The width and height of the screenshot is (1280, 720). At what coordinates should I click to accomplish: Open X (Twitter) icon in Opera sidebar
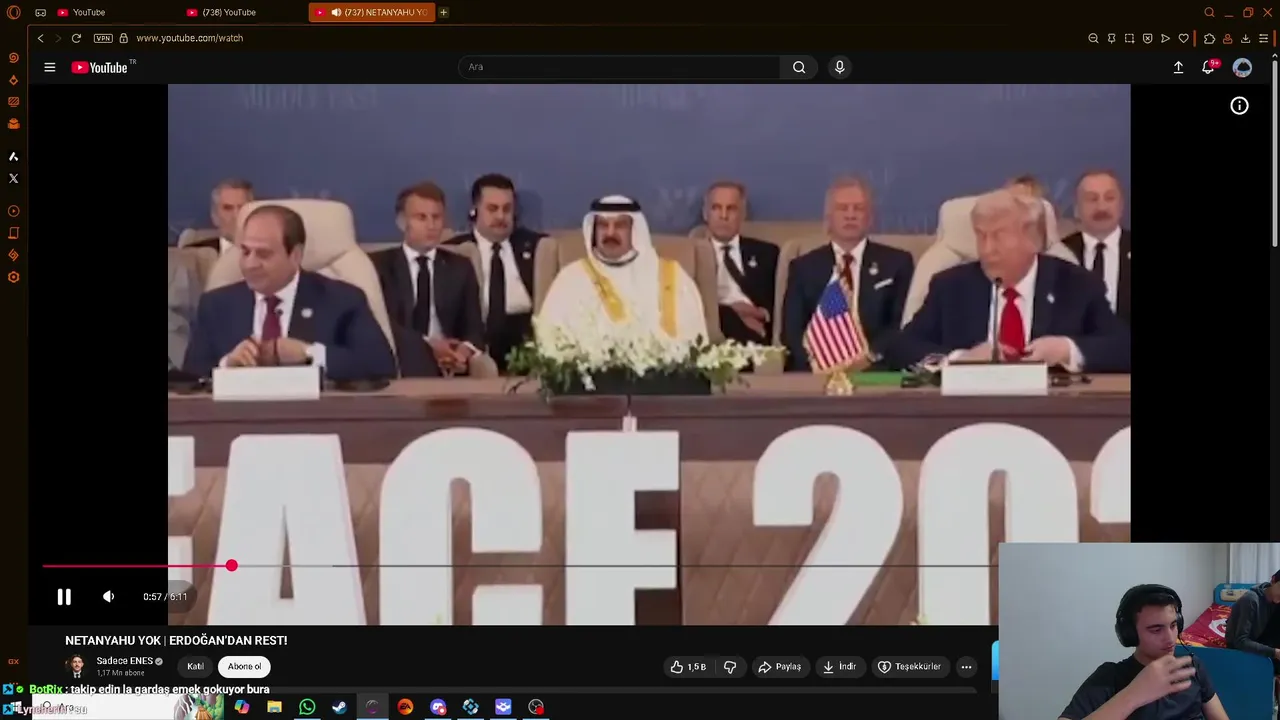click(13, 179)
